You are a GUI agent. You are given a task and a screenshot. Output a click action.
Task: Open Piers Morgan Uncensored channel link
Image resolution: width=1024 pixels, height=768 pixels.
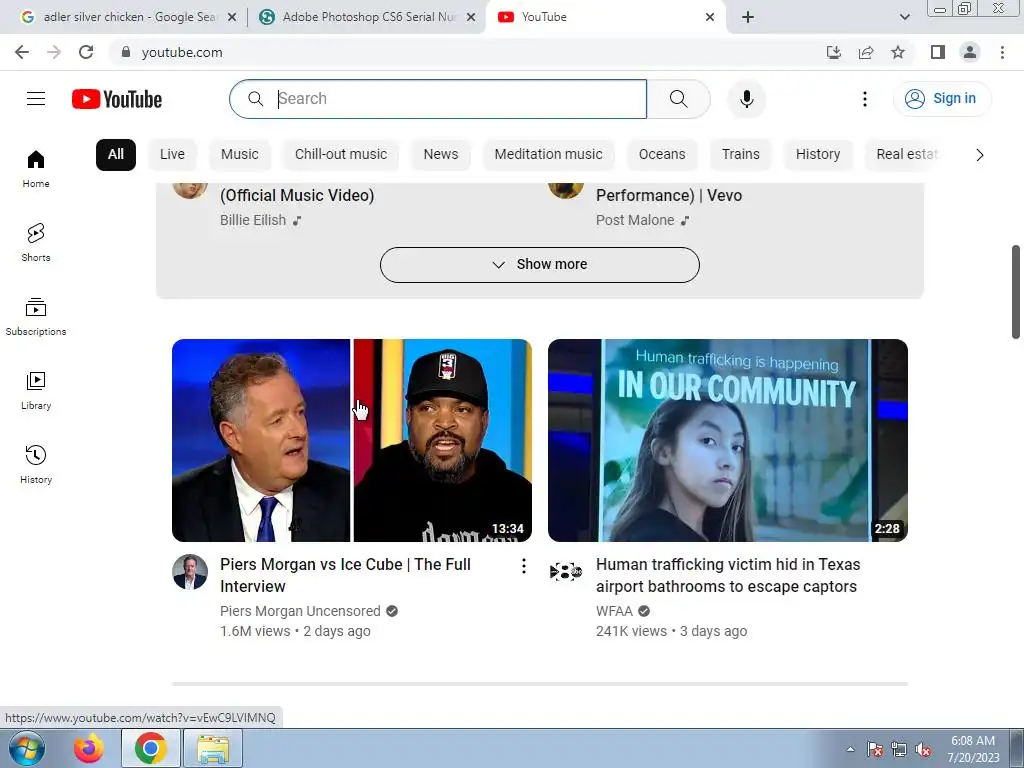tap(300, 611)
